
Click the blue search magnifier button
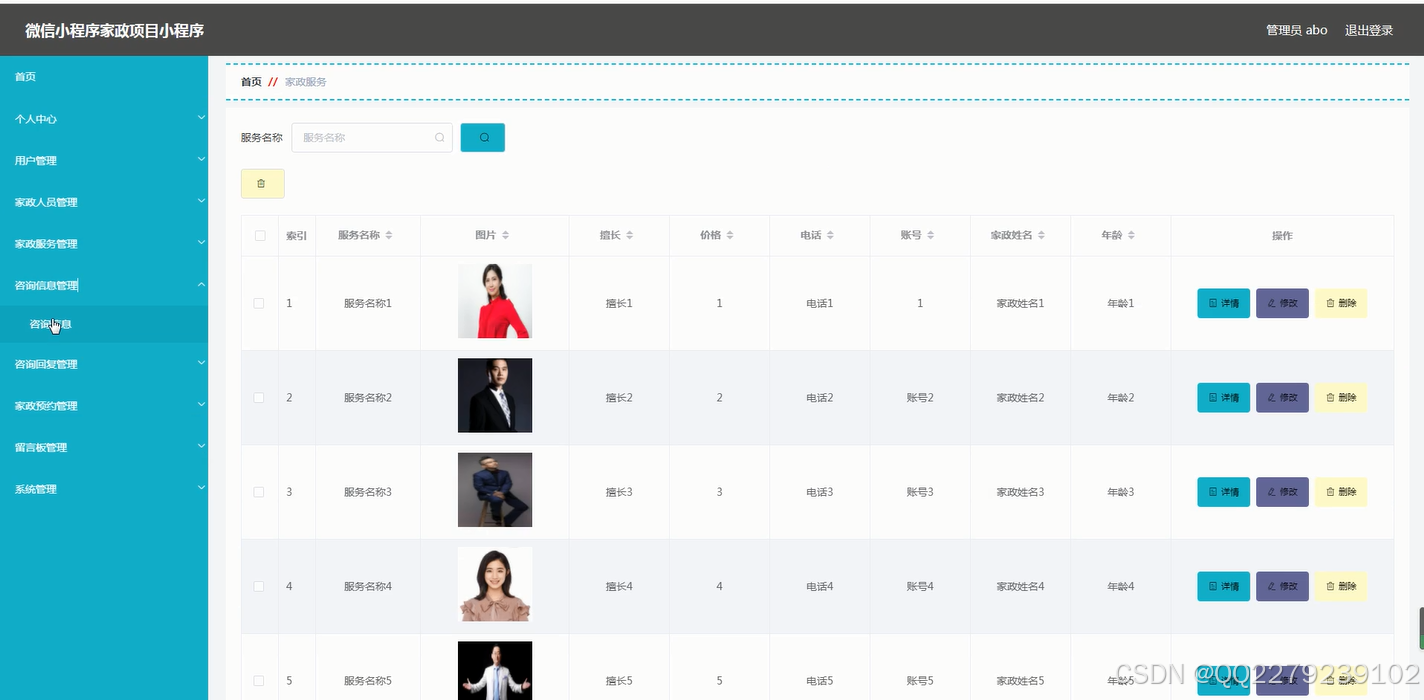tap(482, 137)
